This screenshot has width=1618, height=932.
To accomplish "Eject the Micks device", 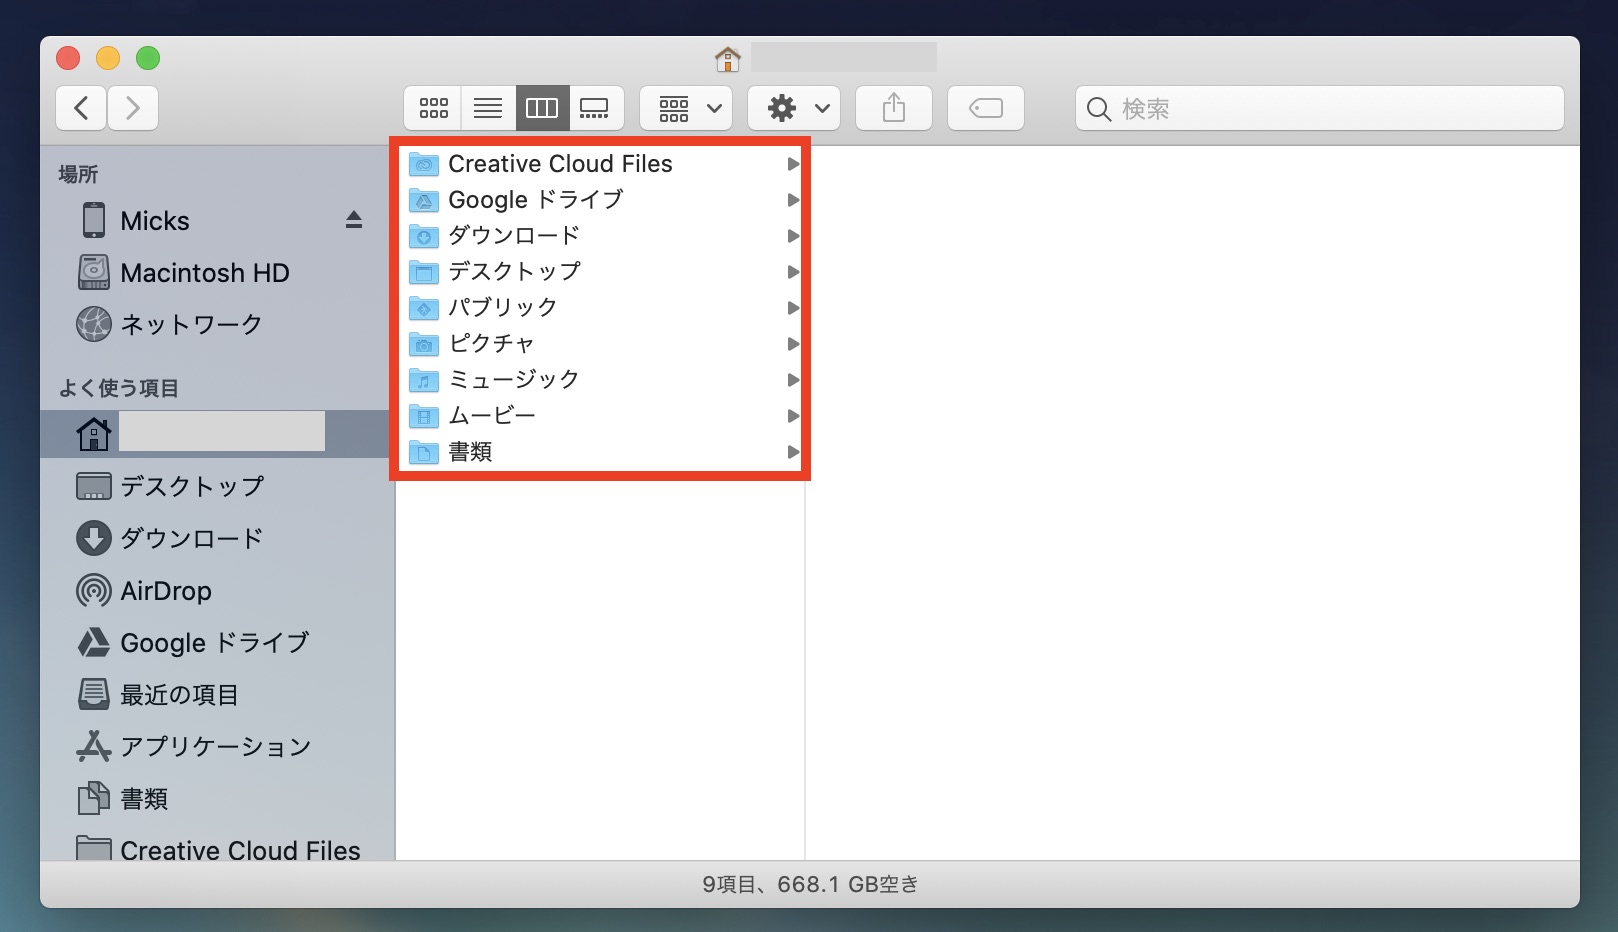I will coord(354,220).
